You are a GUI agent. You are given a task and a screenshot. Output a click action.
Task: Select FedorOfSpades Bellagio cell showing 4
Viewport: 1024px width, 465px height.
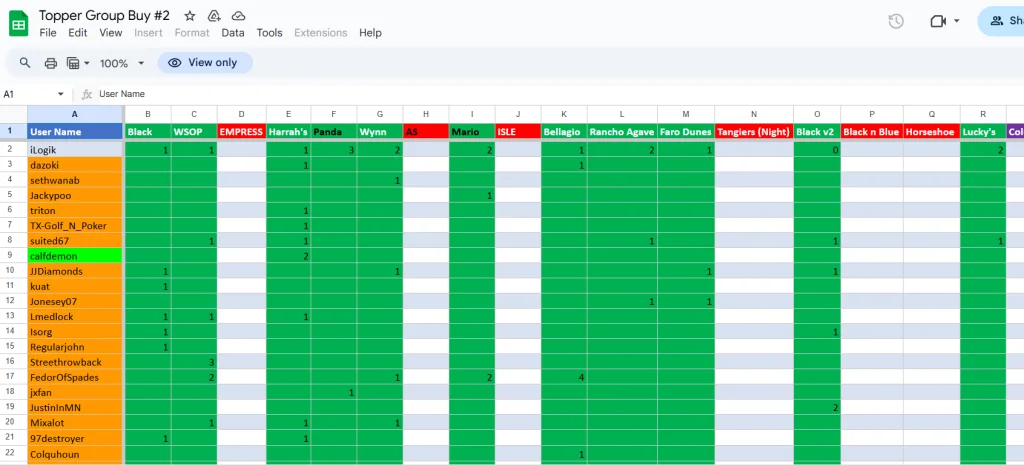point(564,377)
